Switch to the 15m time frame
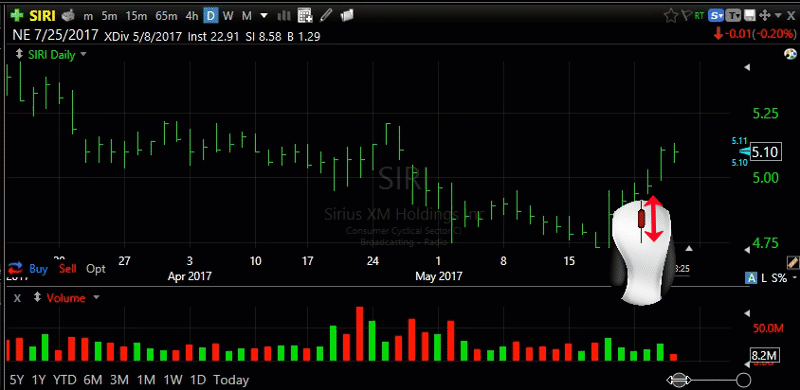800x390 pixels. (136, 16)
